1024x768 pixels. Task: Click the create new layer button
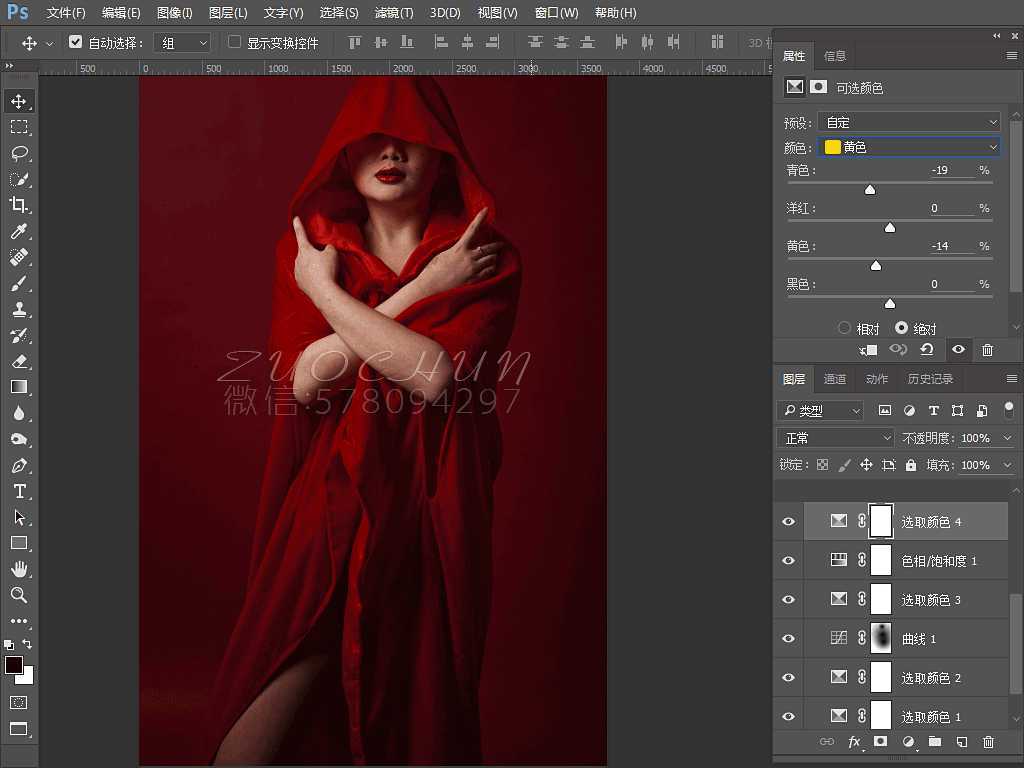pyautogui.click(x=962, y=741)
